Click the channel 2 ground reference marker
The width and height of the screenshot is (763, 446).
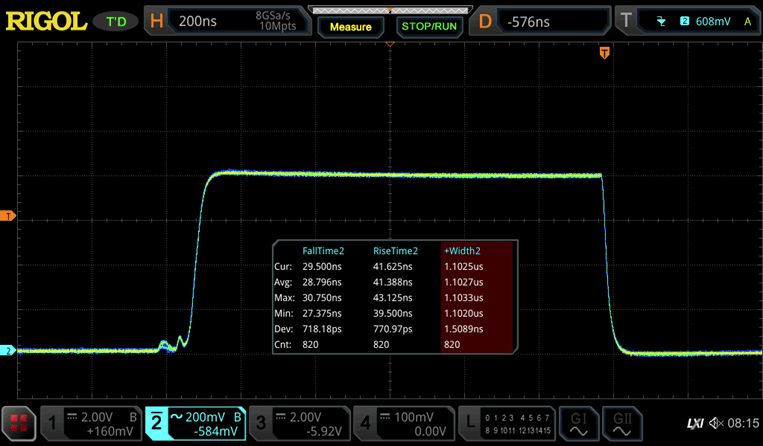tap(8, 351)
